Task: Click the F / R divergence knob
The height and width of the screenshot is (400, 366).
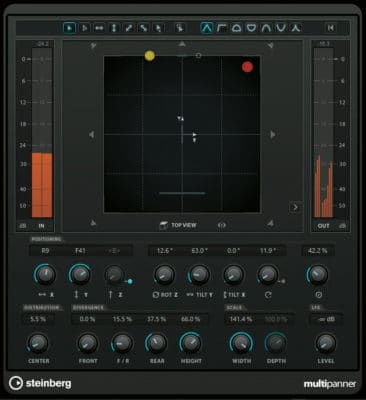Action: pos(122,343)
